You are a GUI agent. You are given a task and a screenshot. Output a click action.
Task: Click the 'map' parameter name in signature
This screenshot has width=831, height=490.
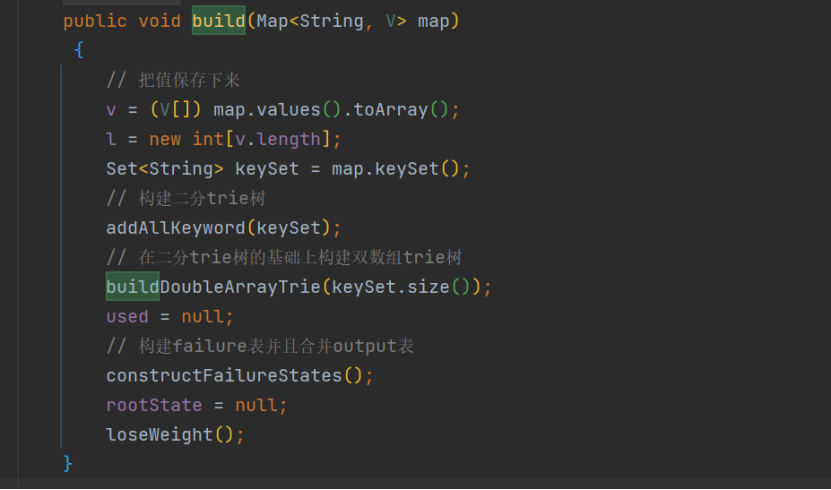[x=433, y=22]
